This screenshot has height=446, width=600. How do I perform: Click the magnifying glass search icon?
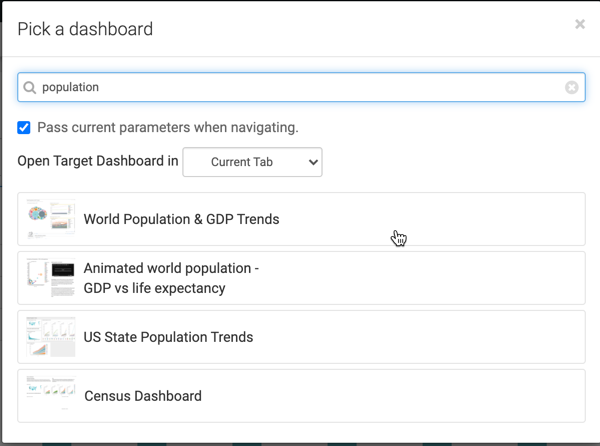30,88
